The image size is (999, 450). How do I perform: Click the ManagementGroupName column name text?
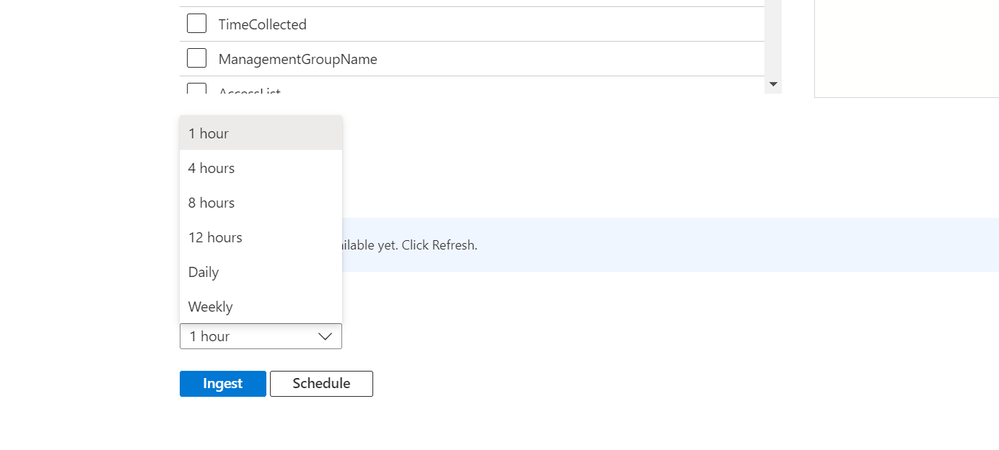[298, 59]
